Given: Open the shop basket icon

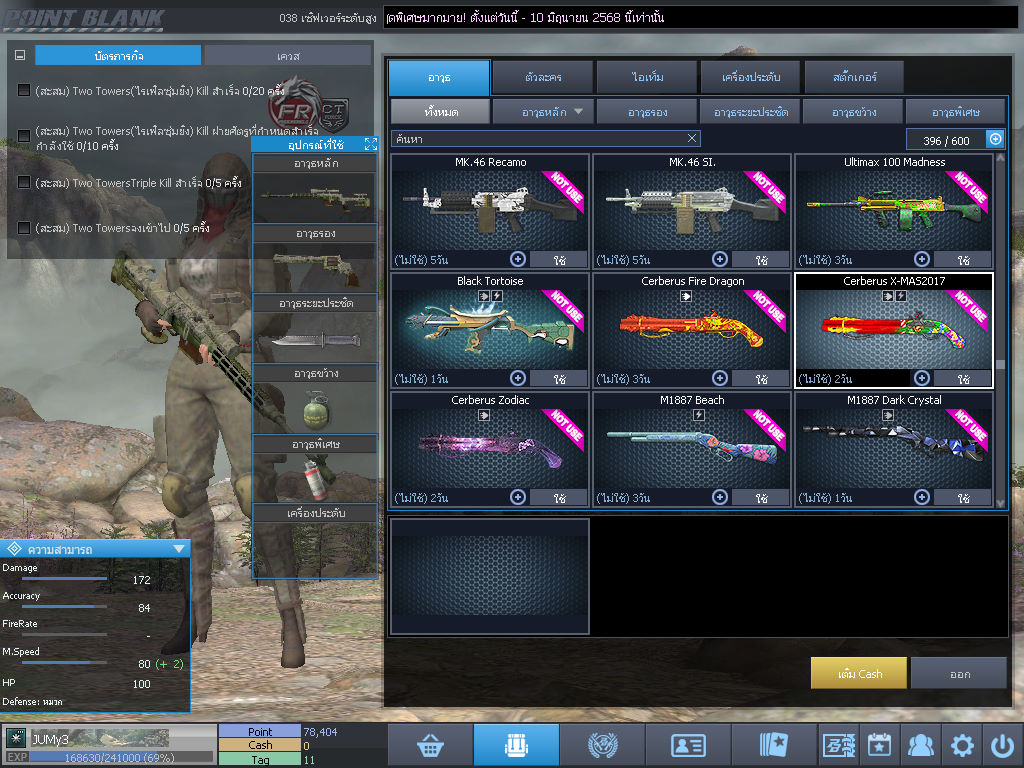Looking at the screenshot, I should 430,745.
